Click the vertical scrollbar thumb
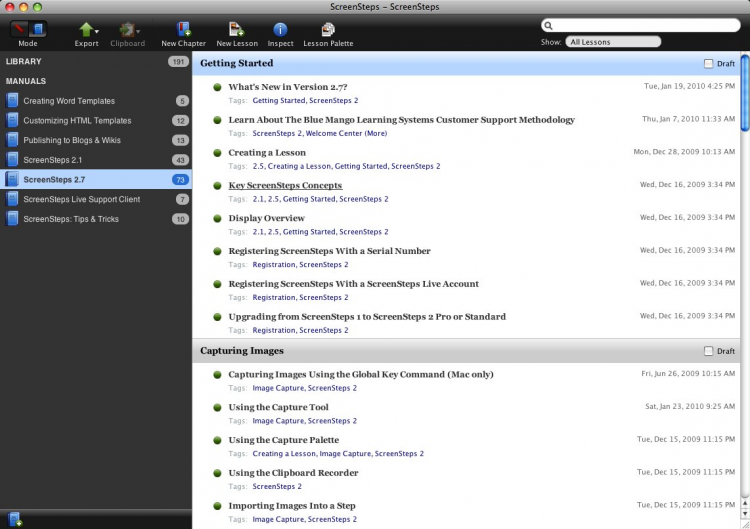750x529 pixels. click(745, 93)
